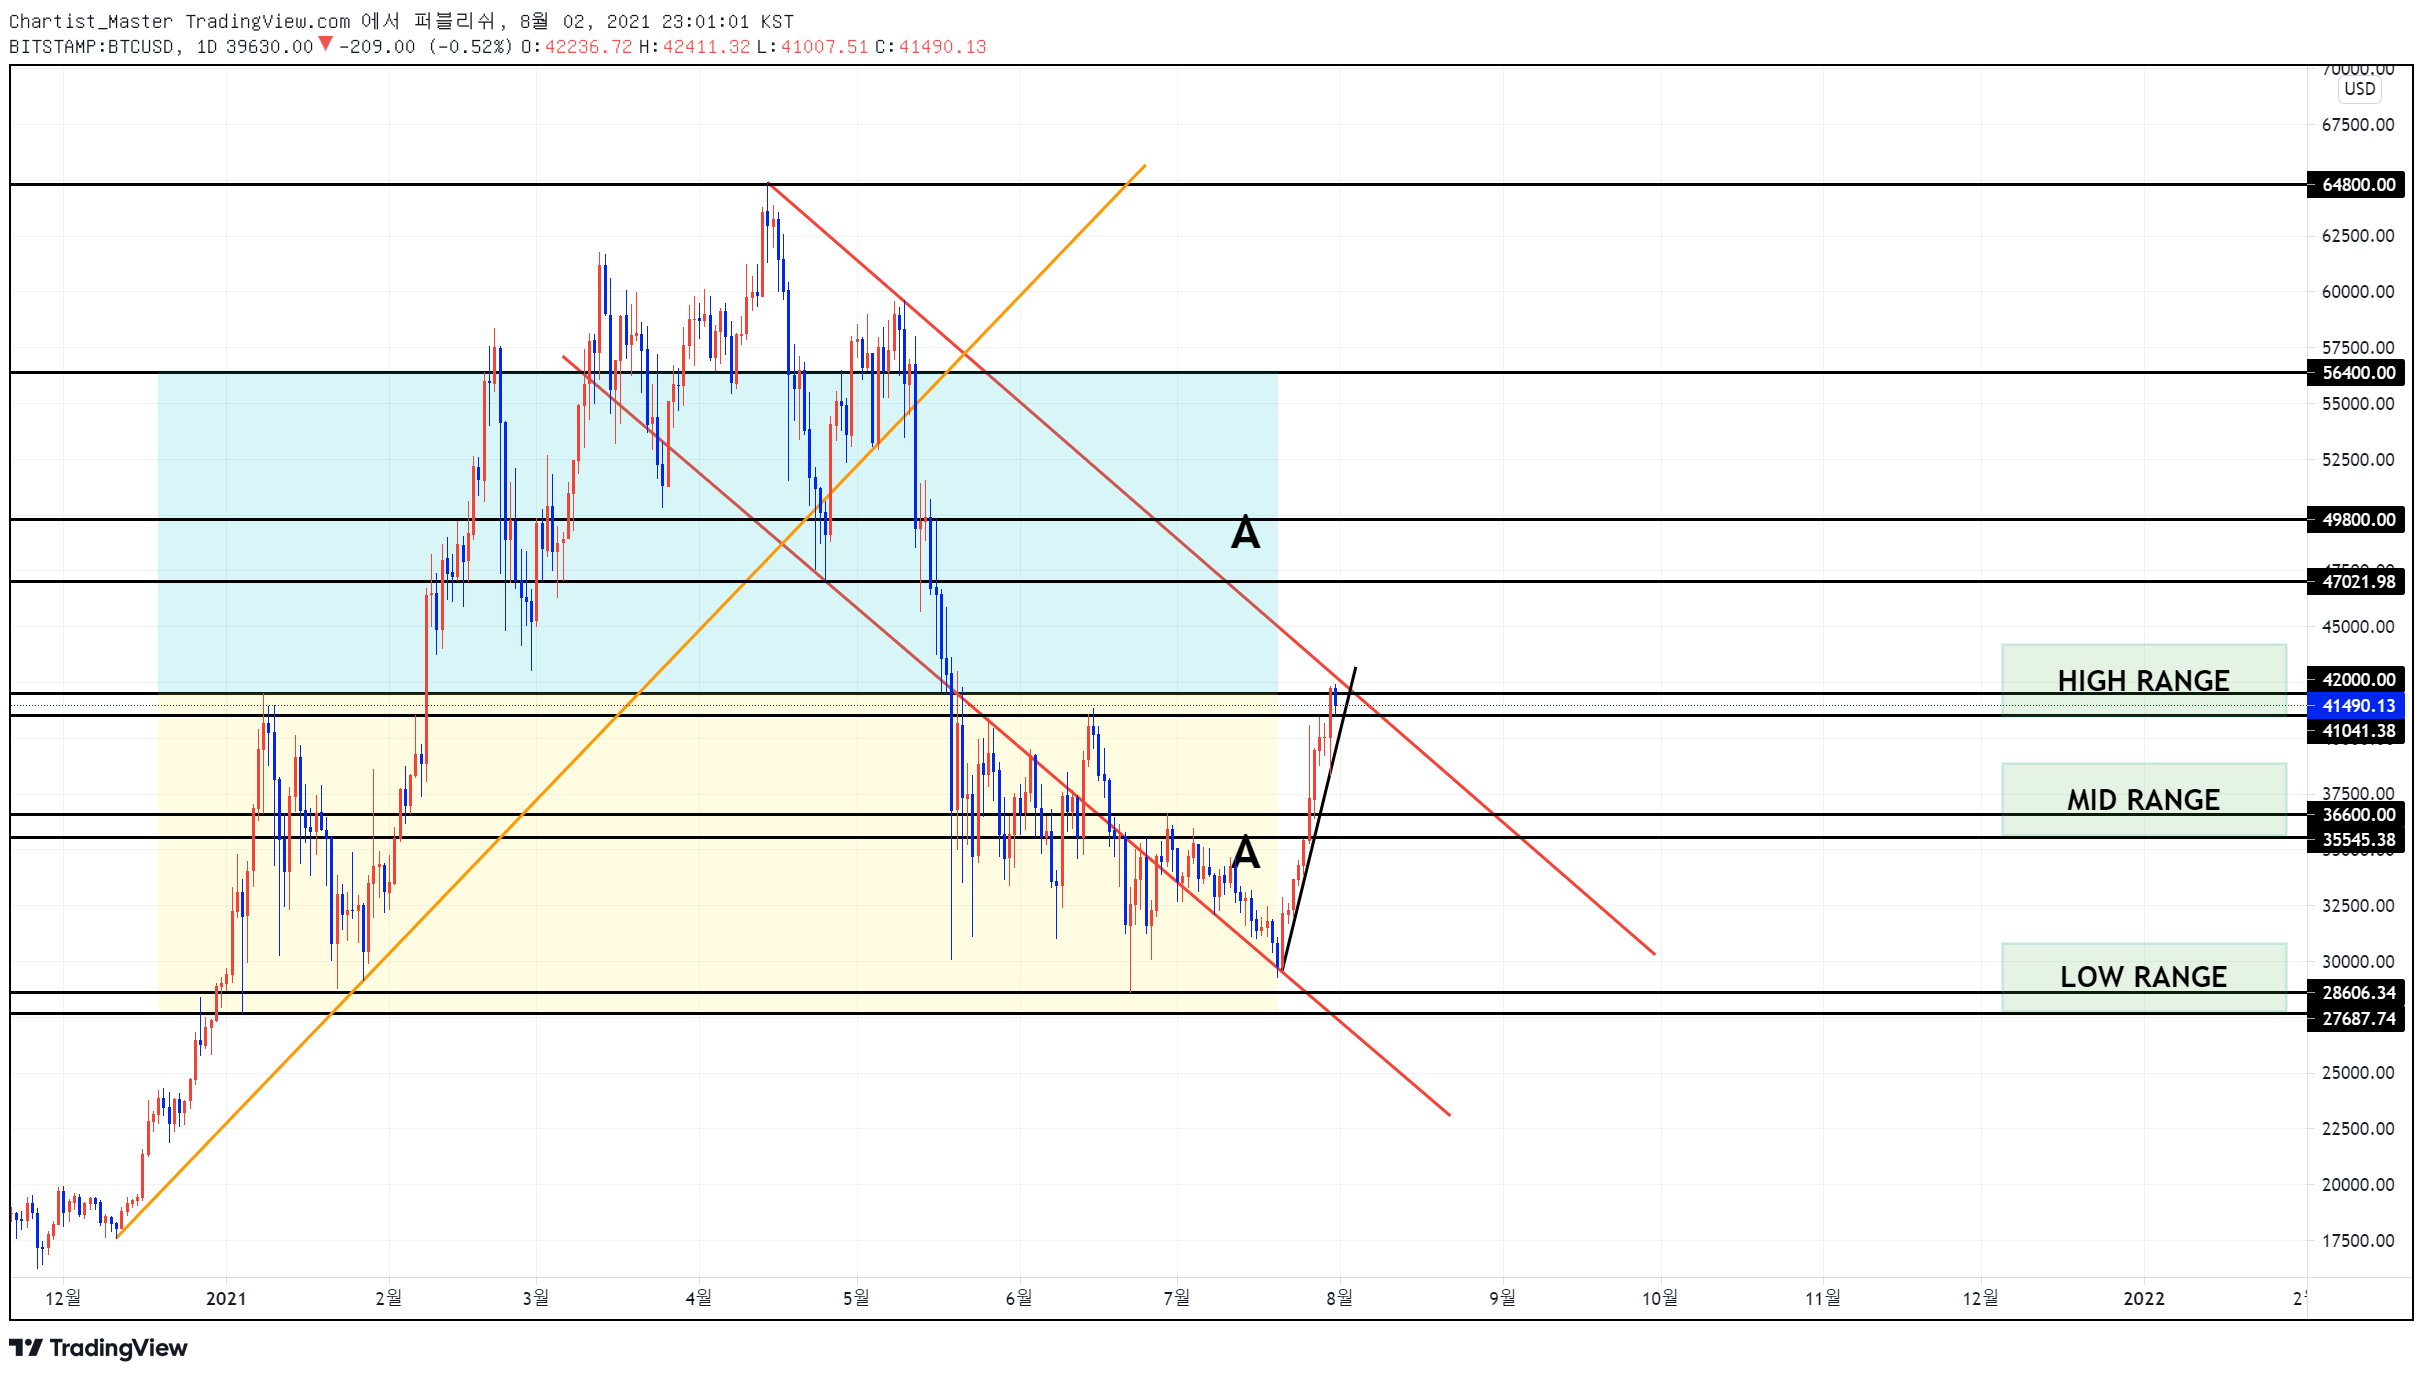Click the close value C:41490.13
The width and height of the screenshot is (2423, 1375).
930,47
